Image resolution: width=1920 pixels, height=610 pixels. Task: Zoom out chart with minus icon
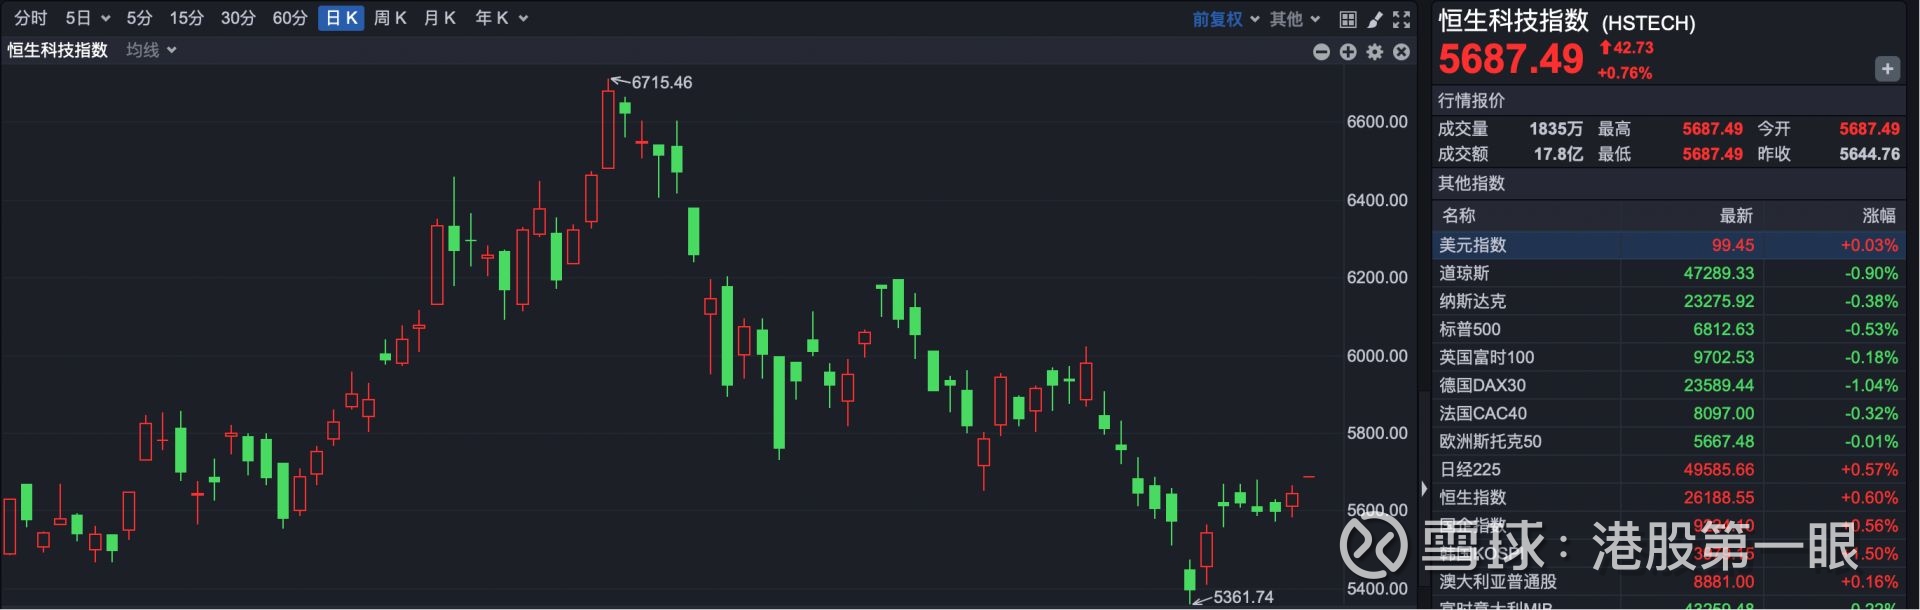click(1321, 51)
